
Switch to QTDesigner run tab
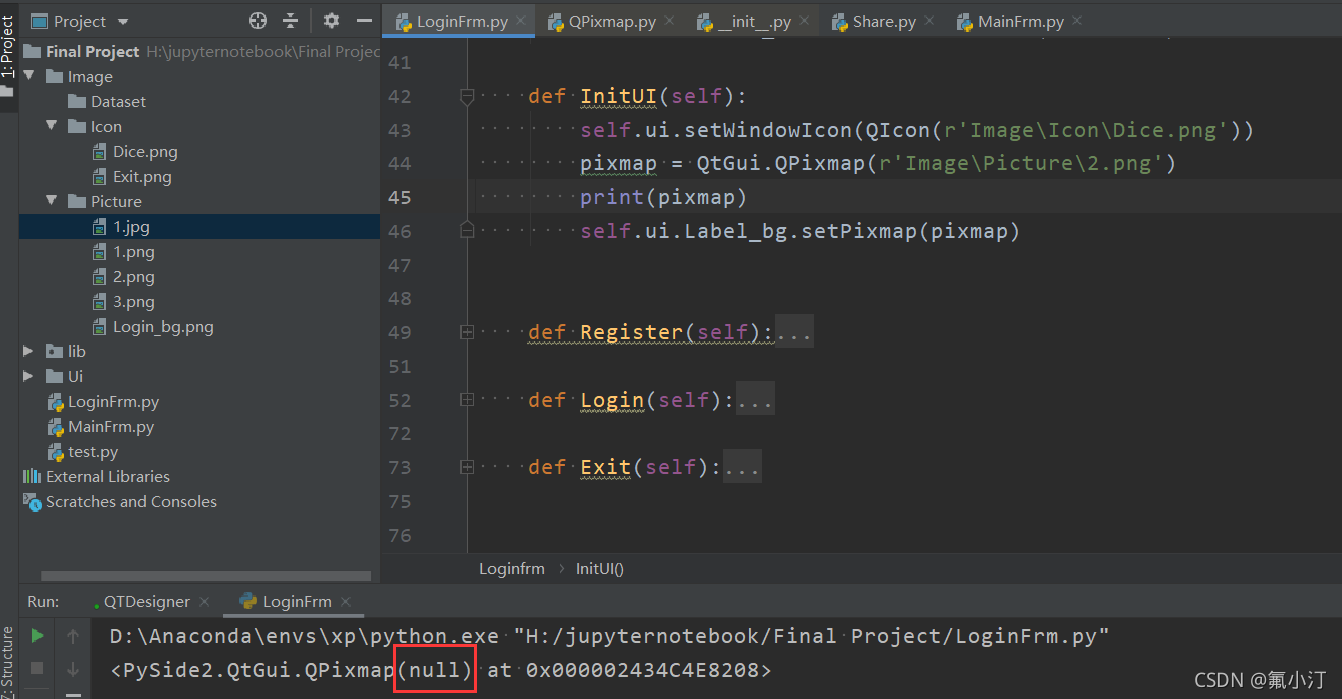147,601
